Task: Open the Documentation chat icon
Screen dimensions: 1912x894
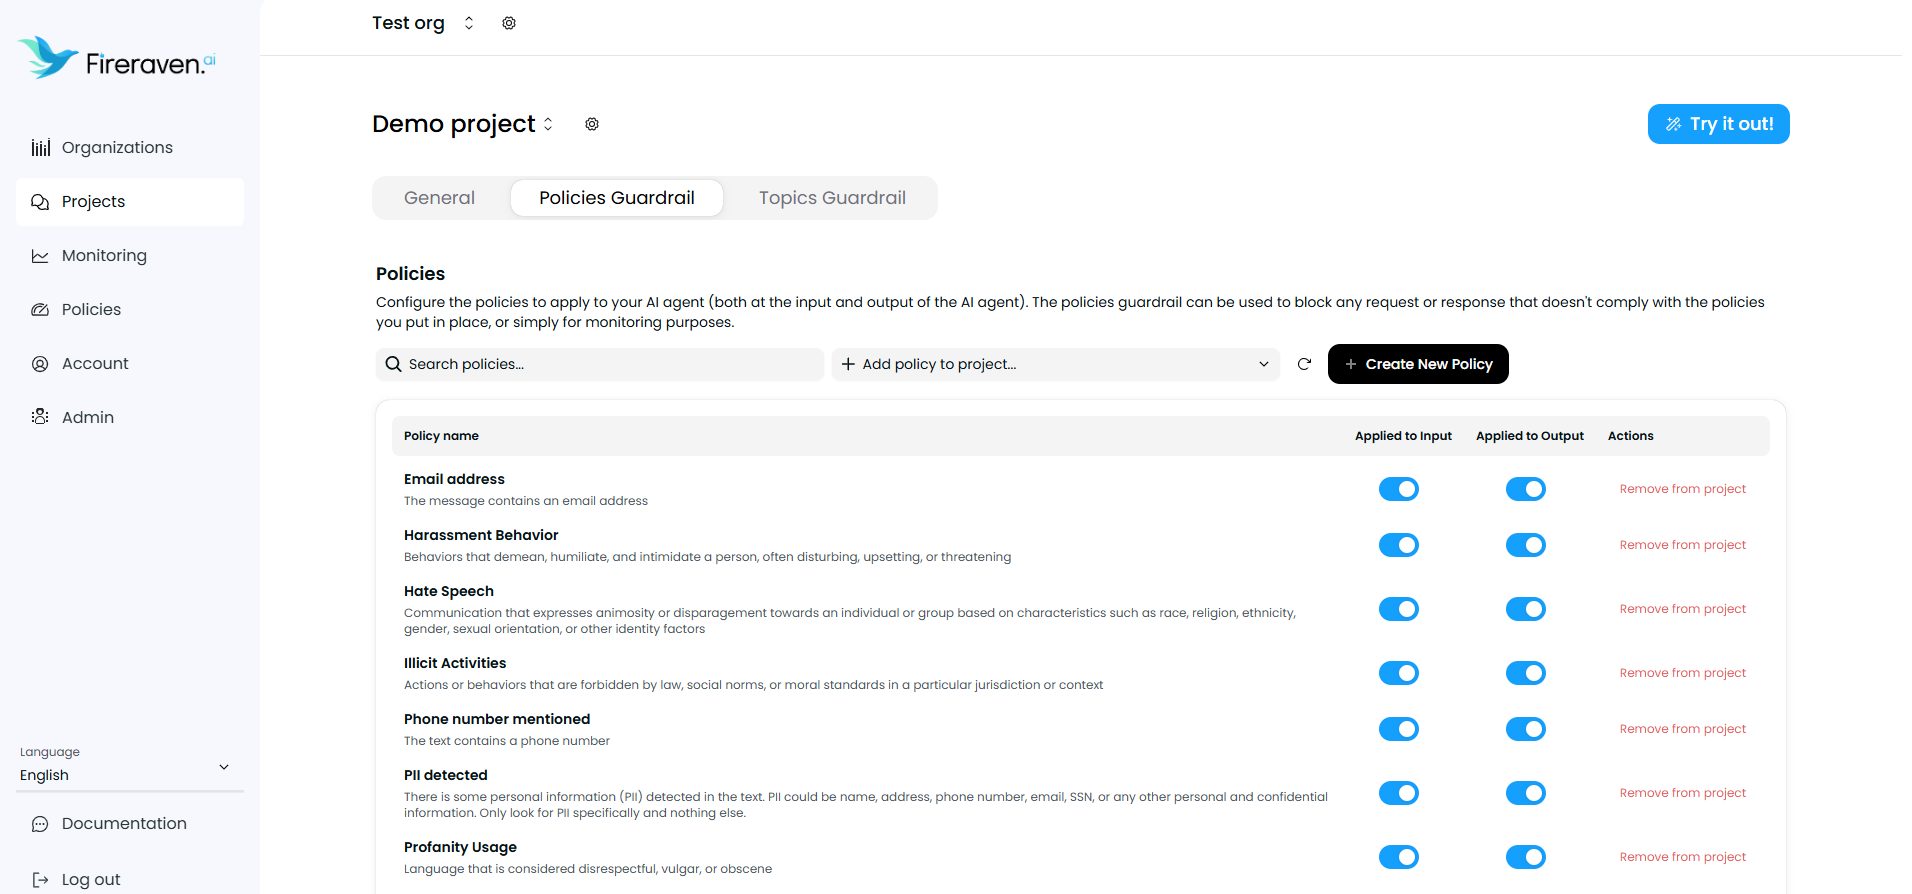Action: pyautogui.click(x=40, y=823)
